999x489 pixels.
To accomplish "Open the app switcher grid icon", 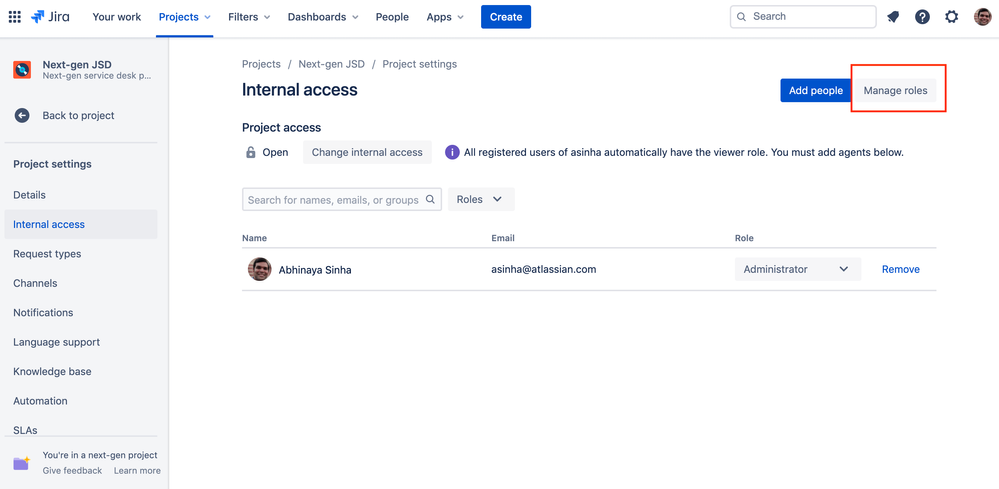I will [x=14, y=17].
